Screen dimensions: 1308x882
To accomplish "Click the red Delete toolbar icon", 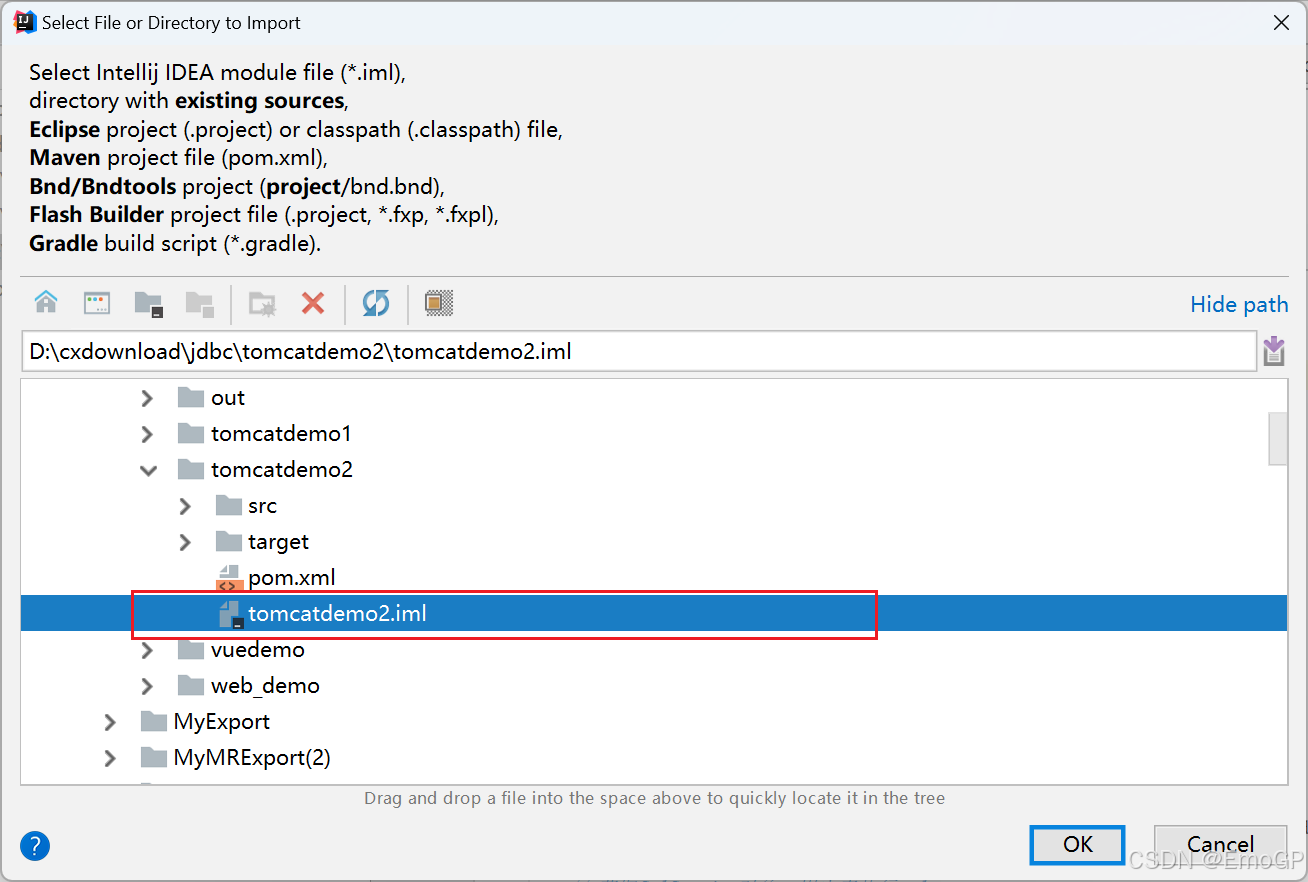I will (313, 303).
